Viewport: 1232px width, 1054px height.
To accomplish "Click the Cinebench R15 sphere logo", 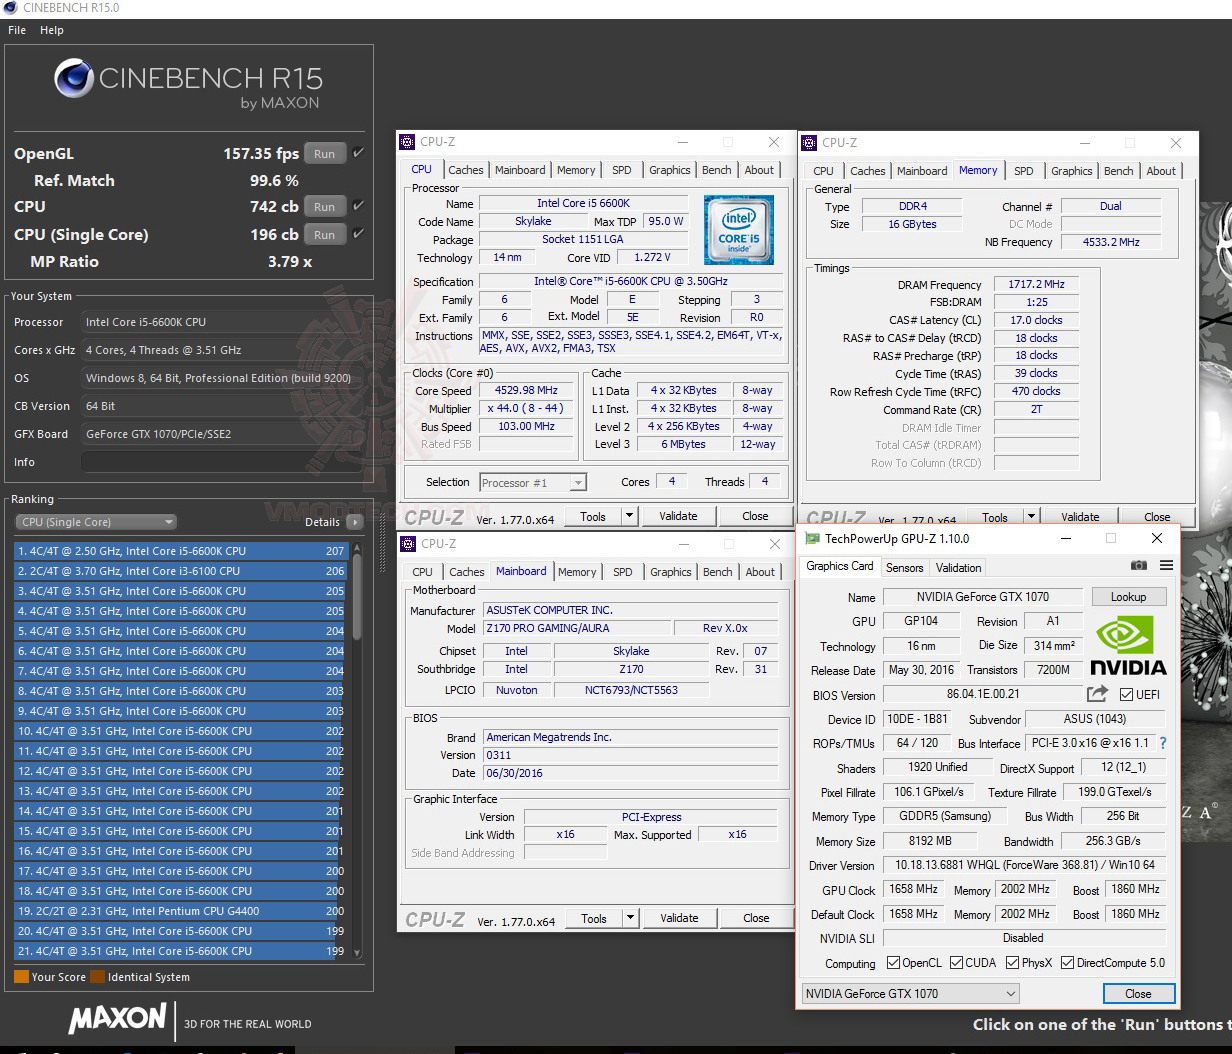I will [x=73, y=79].
